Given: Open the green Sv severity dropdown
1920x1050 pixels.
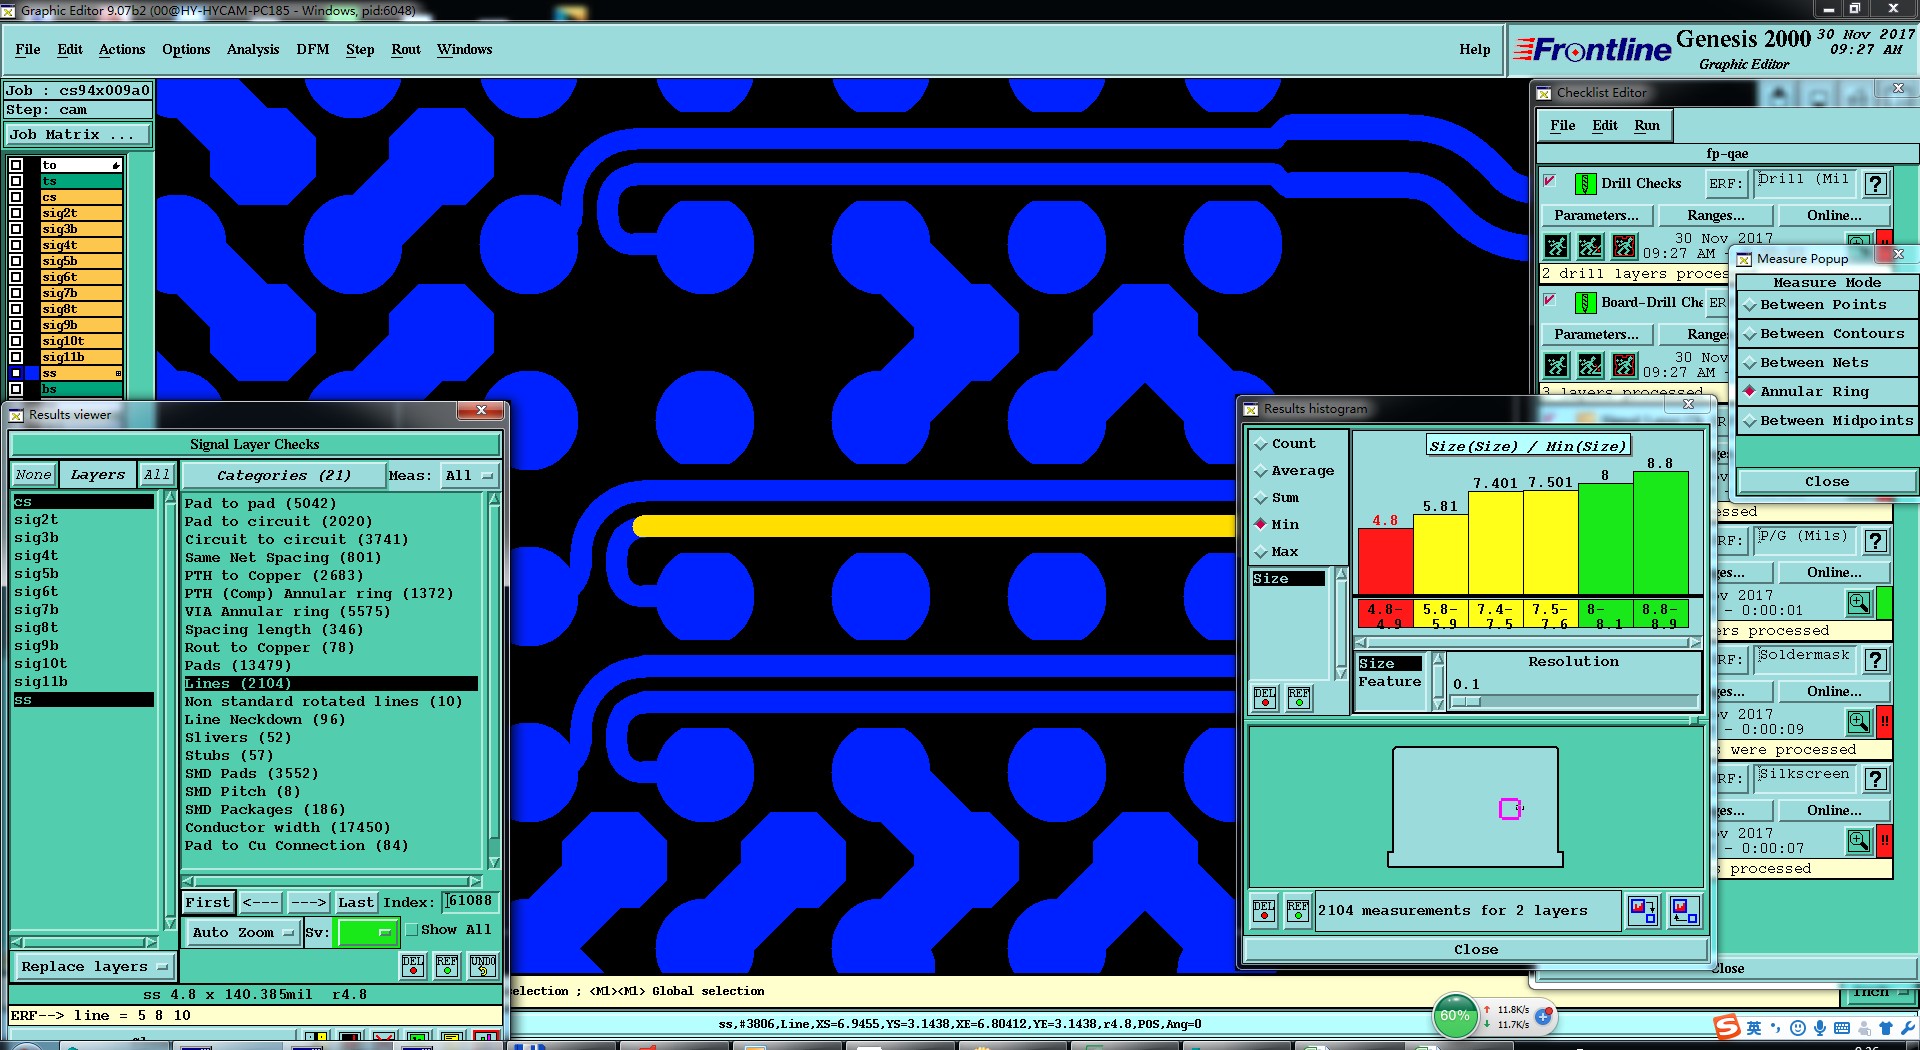Looking at the screenshot, I should coord(366,932).
